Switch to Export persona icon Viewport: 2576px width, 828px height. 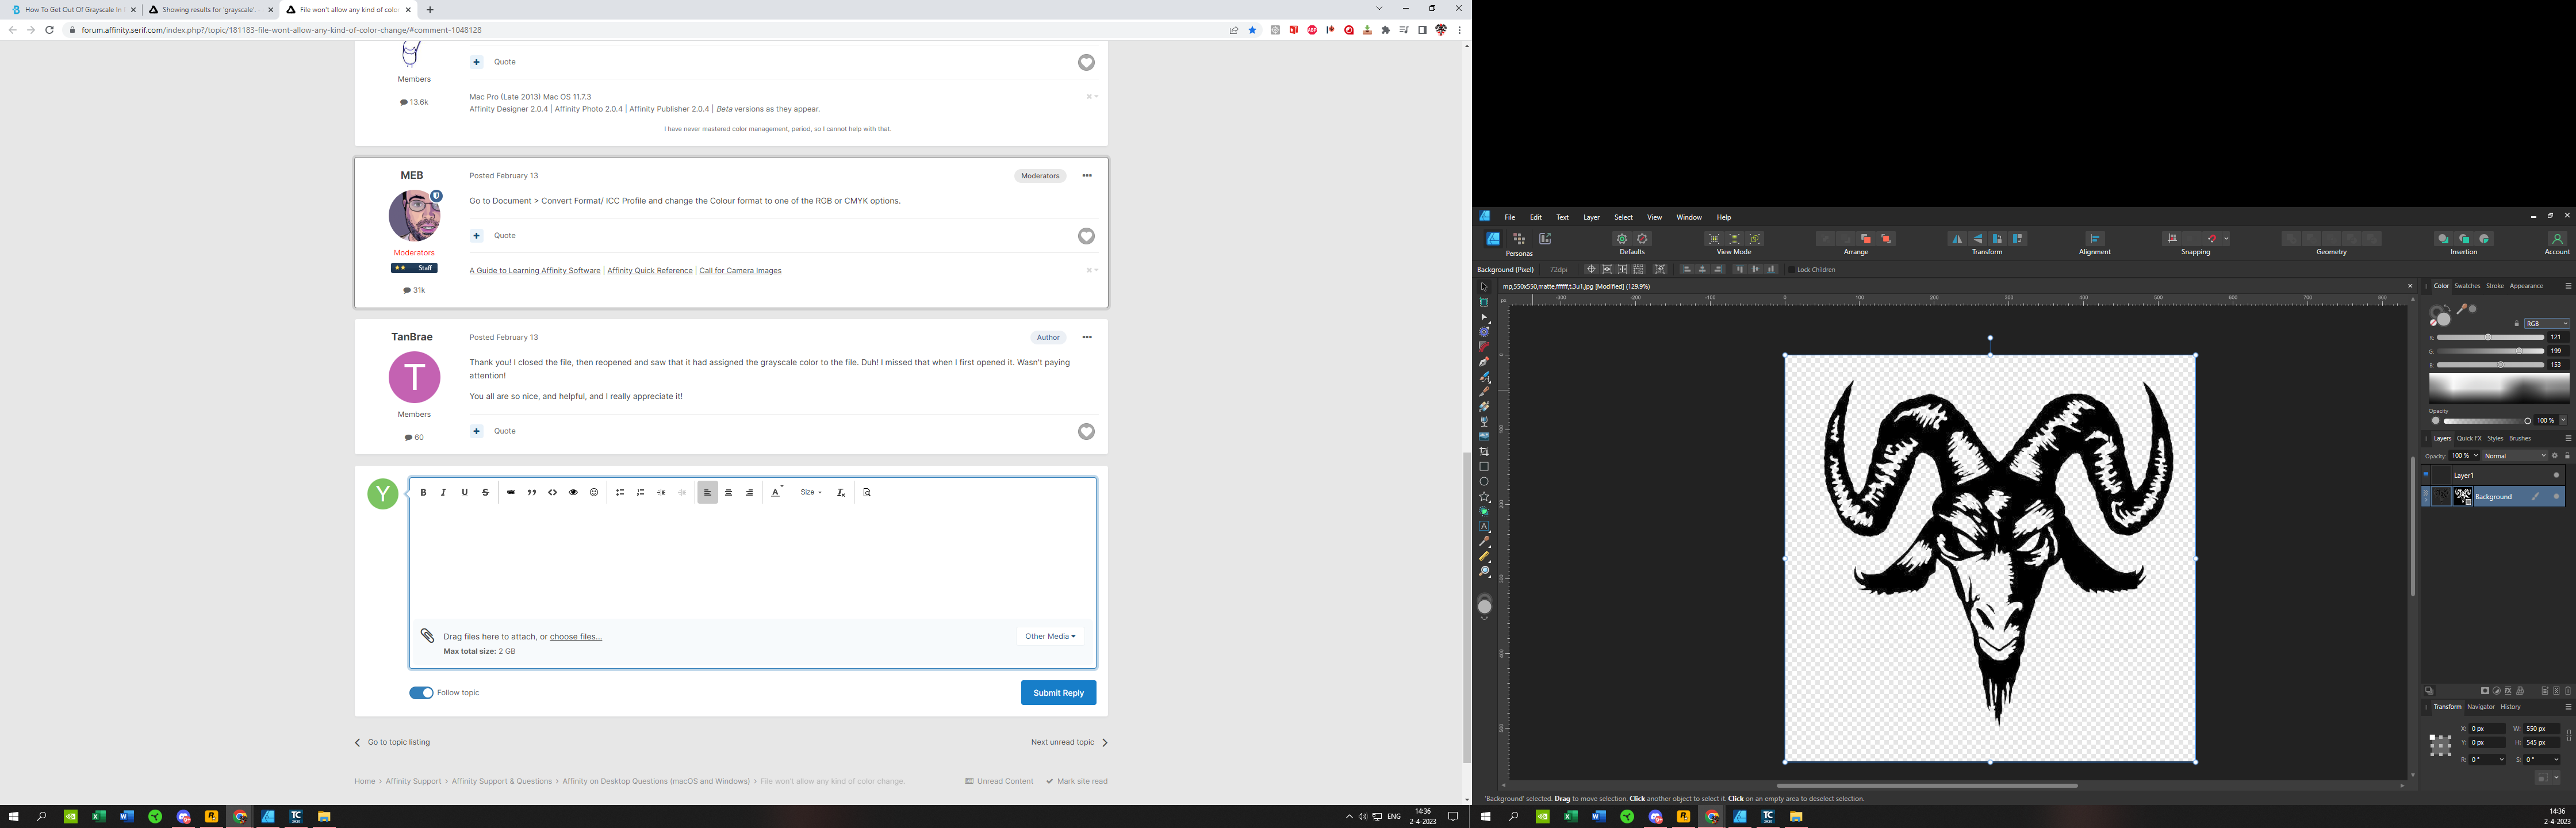tap(1545, 239)
